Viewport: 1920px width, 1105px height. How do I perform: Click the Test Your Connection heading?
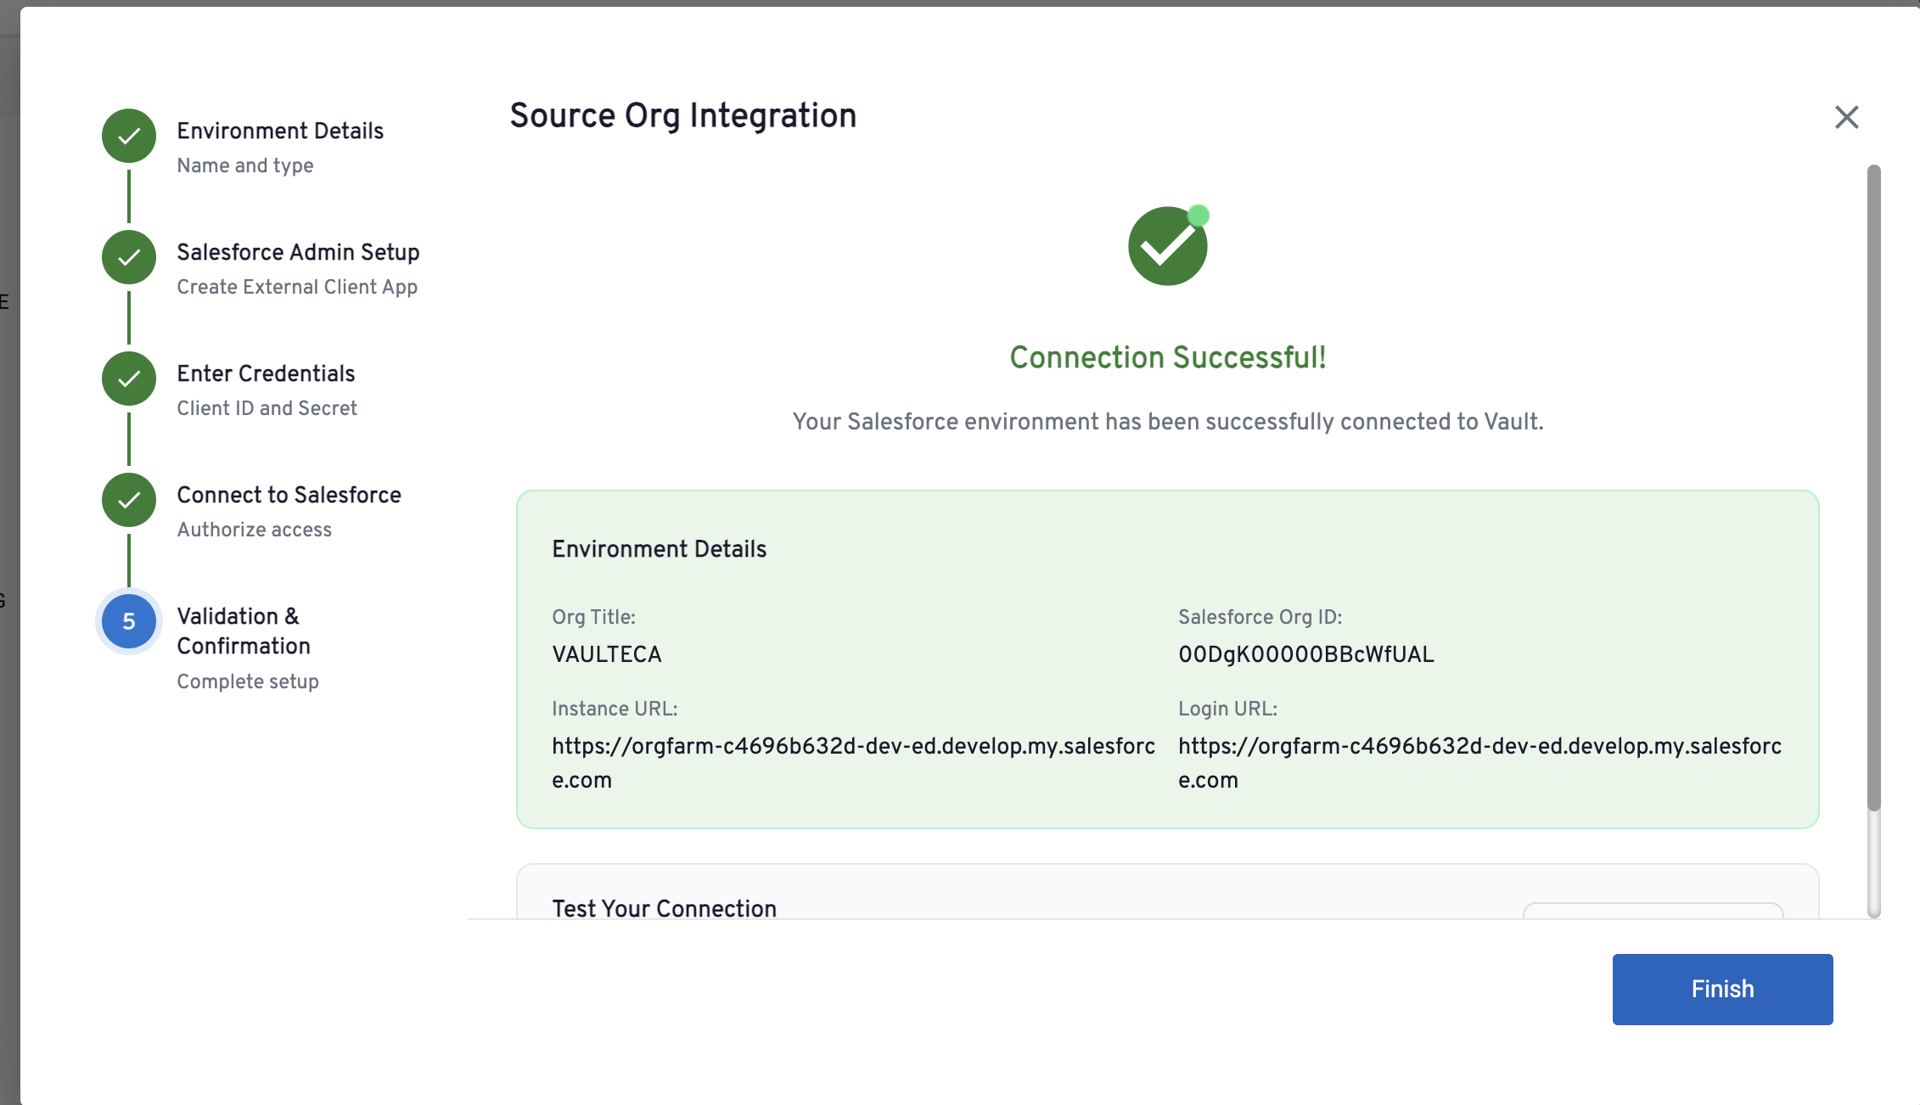[x=664, y=909]
